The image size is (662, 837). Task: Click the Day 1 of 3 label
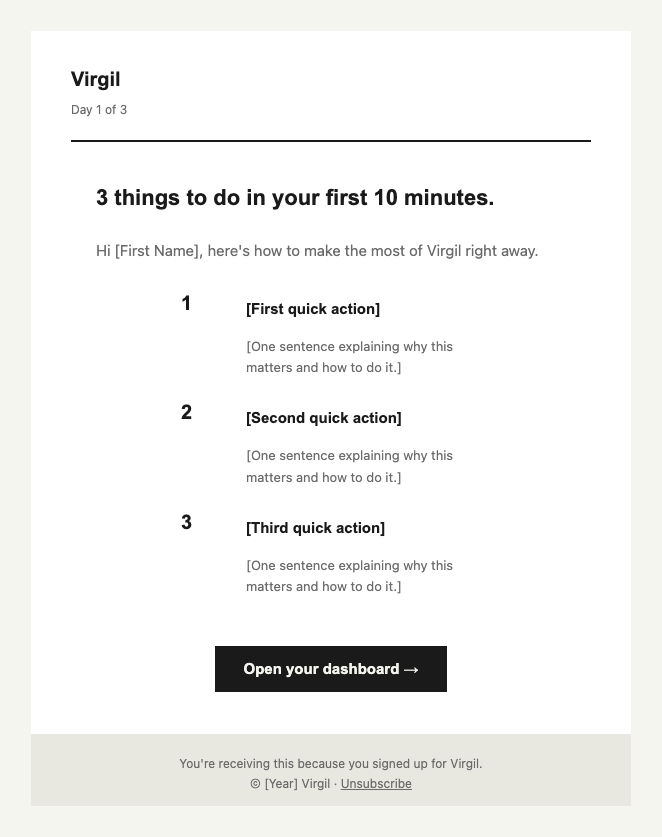tap(99, 109)
